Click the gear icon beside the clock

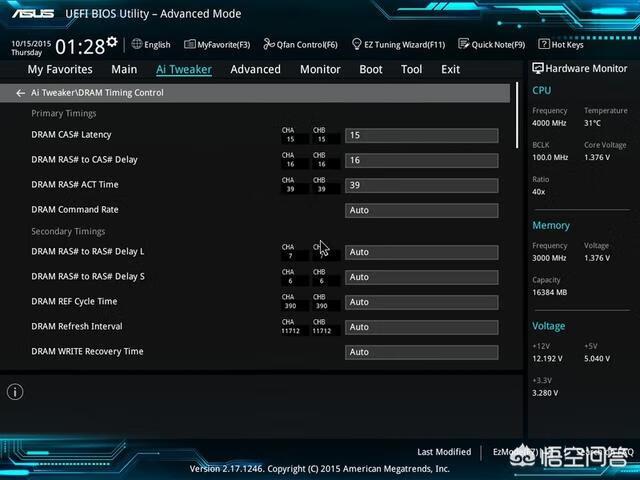112,43
